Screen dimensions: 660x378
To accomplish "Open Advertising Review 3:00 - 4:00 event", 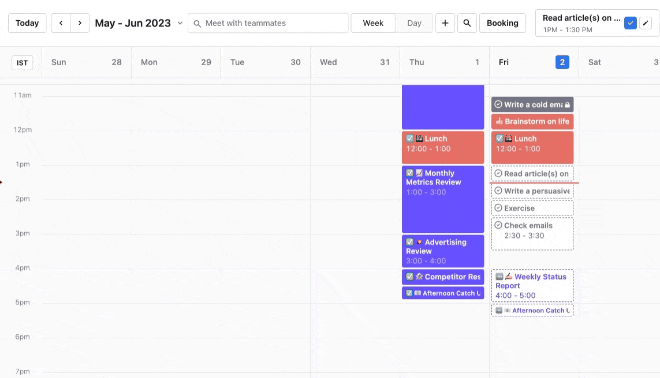I will [x=443, y=251].
